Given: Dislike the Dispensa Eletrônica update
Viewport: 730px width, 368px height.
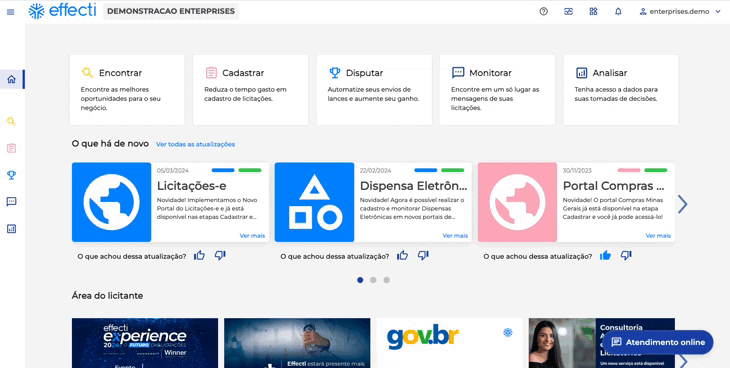Looking at the screenshot, I should (x=423, y=255).
